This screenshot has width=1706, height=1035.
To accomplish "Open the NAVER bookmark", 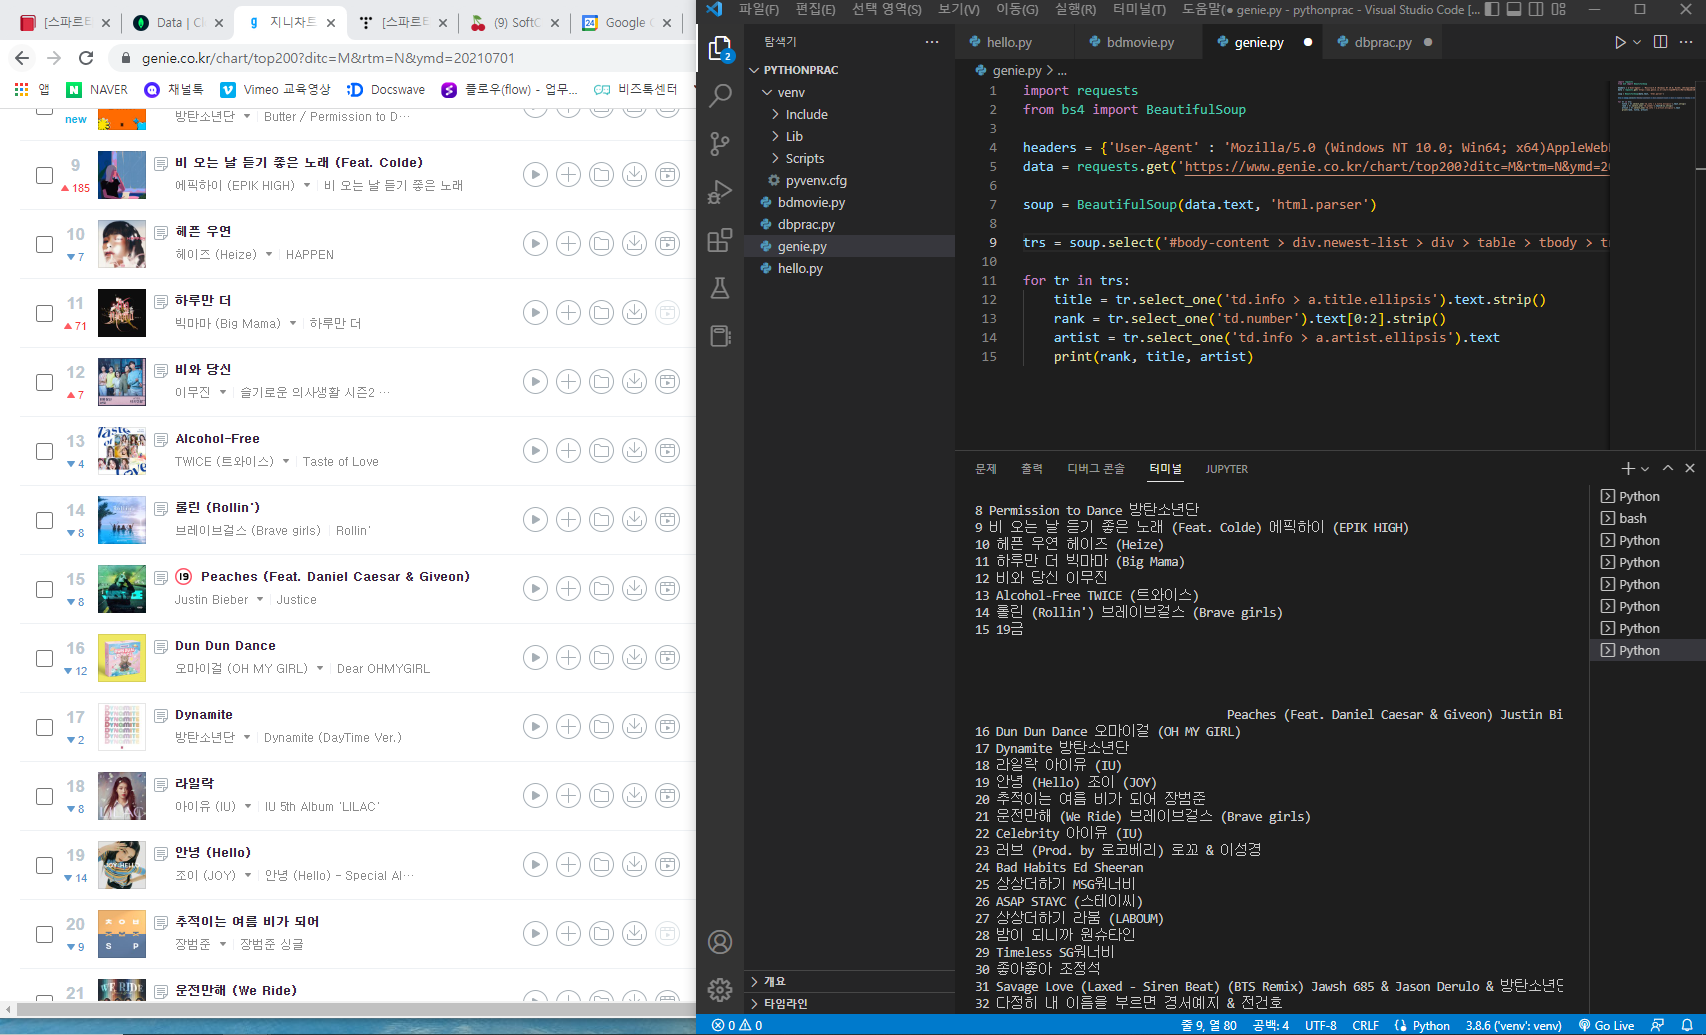I will (98, 89).
